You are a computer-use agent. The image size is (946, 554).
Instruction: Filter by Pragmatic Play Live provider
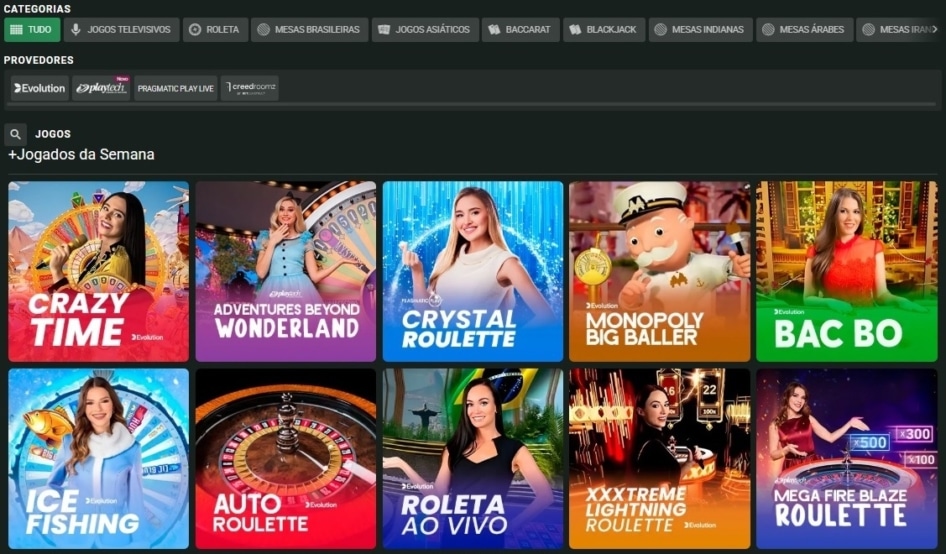(x=176, y=88)
